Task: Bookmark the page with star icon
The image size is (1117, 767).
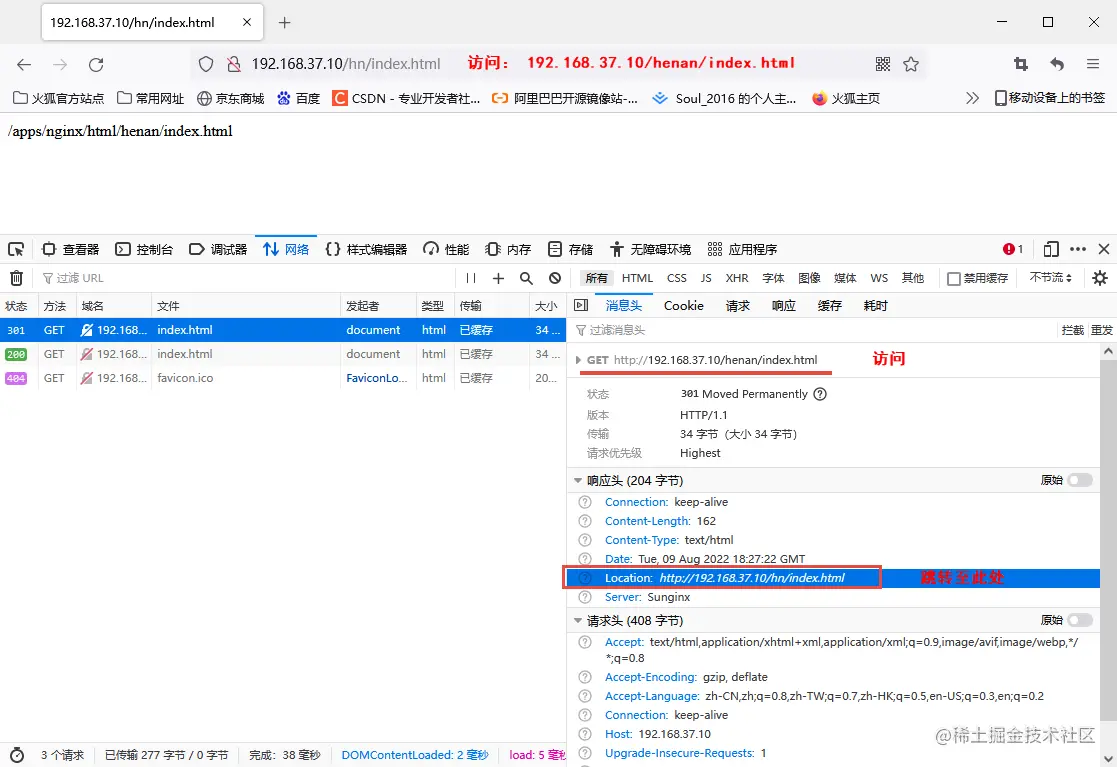Action: point(911,63)
